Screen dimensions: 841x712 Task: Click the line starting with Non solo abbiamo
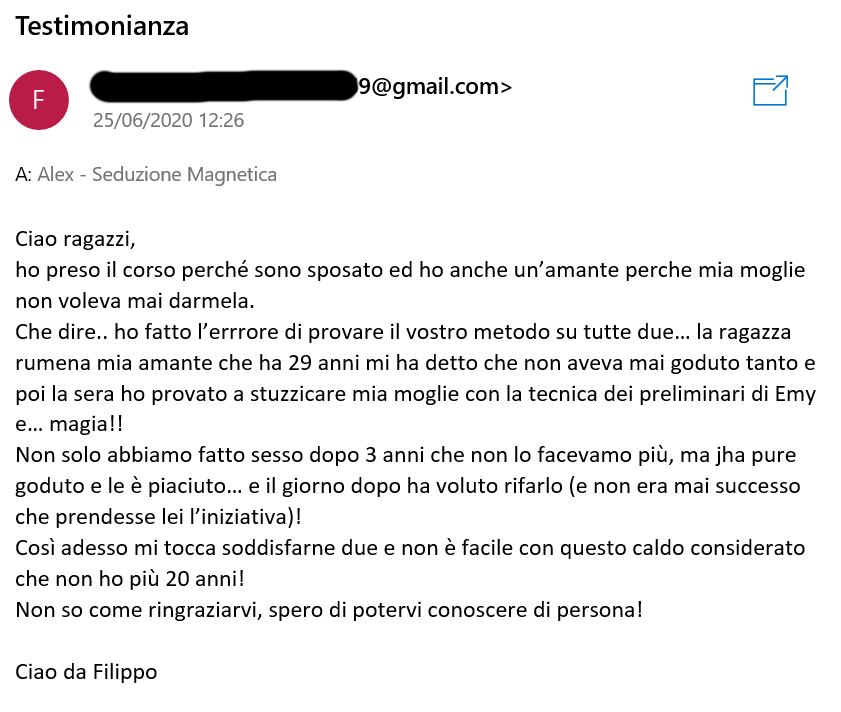click(x=405, y=456)
